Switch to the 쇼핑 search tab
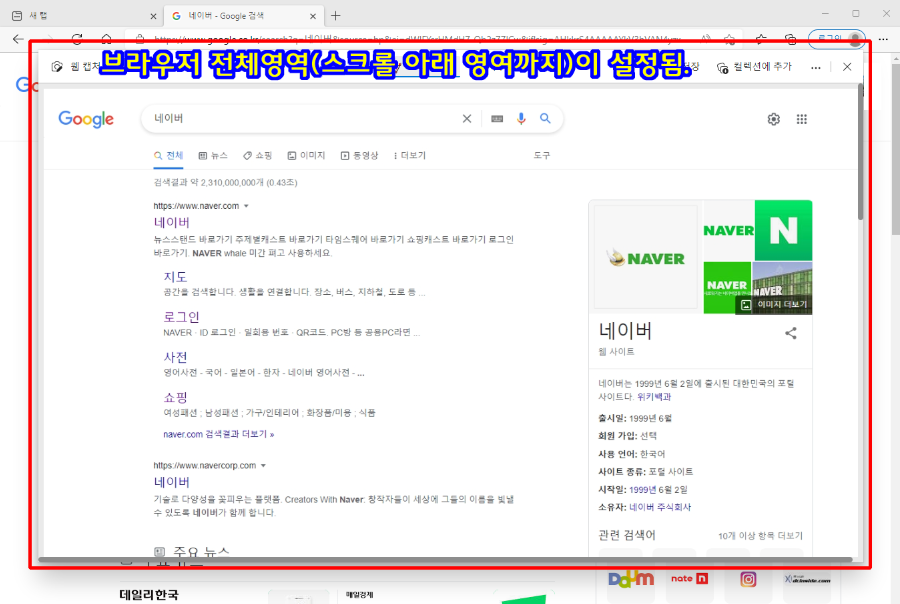This screenshot has height=604, width=900. click(257, 156)
